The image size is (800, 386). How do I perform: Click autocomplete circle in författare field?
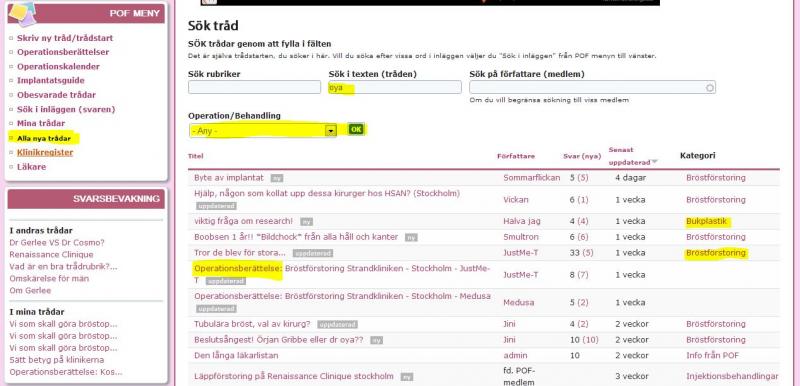pos(710,88)
